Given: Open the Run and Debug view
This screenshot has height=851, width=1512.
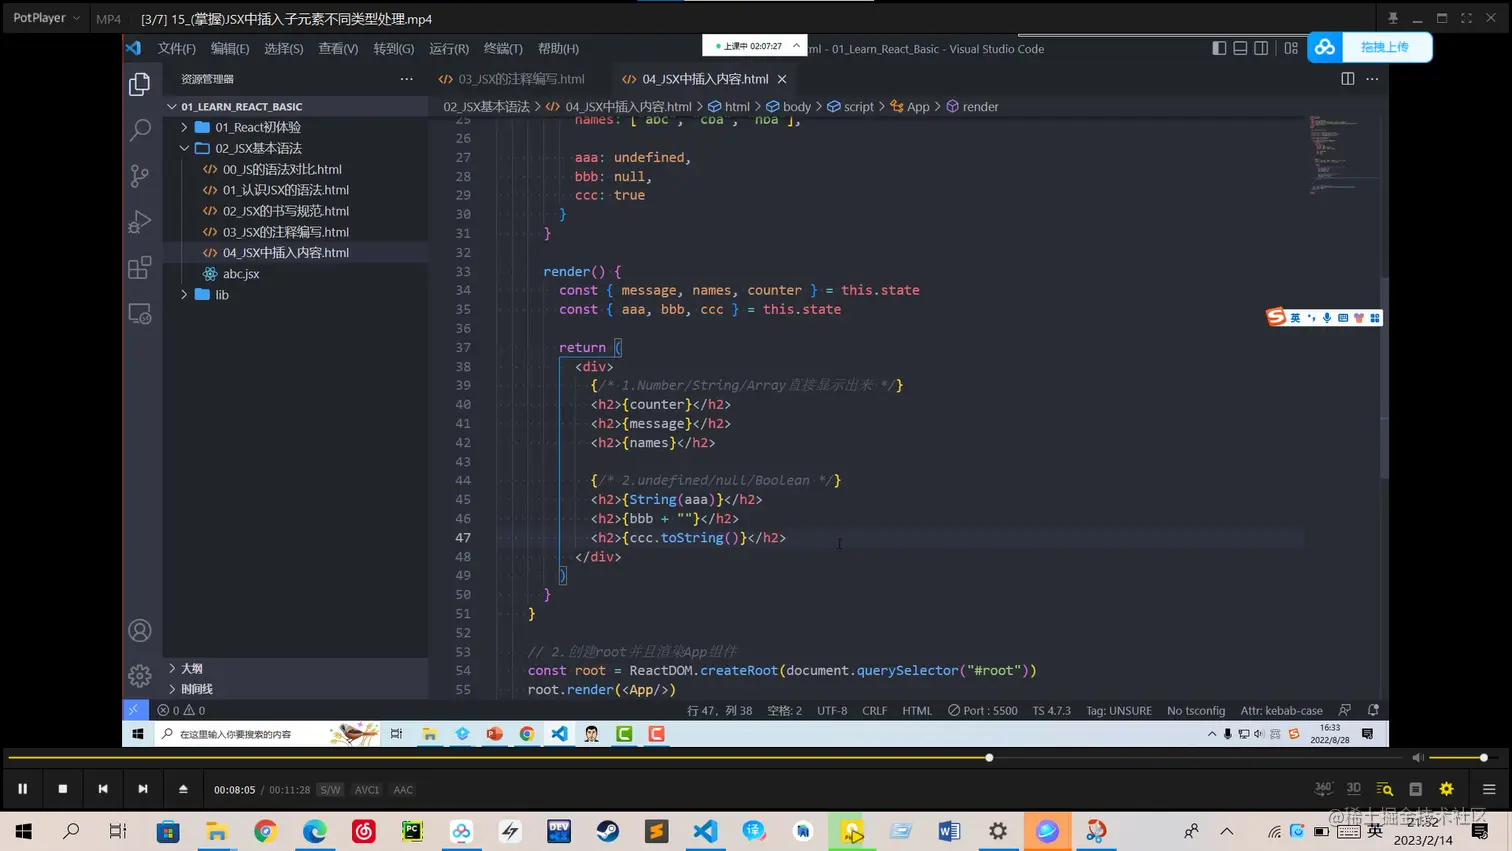Looking at the screenshot, I should [140, 222].
